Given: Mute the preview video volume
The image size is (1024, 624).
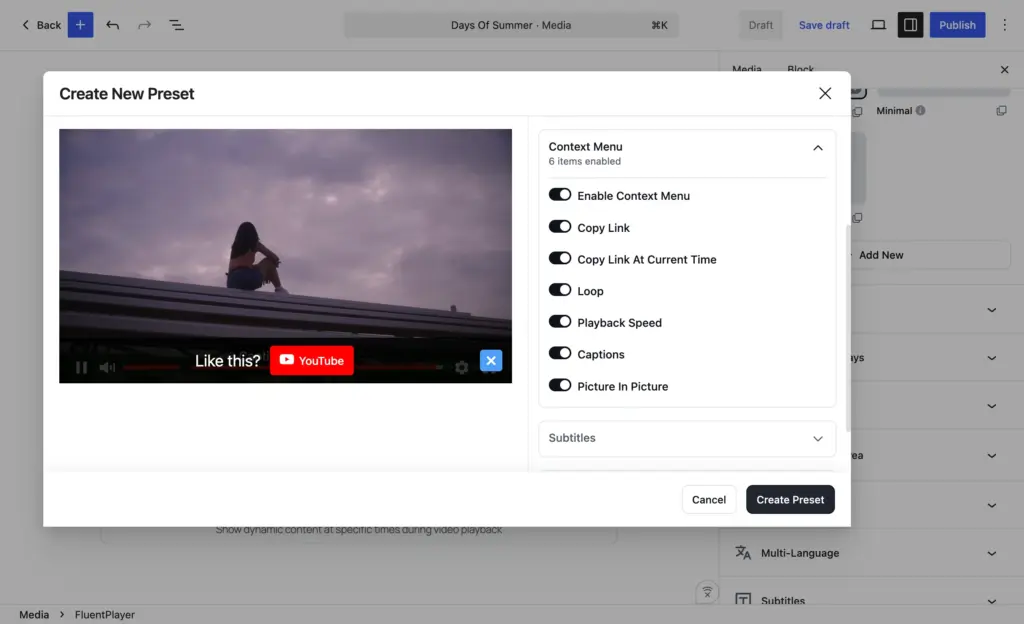Looking at the screenshot, I should tap(107, 367).
